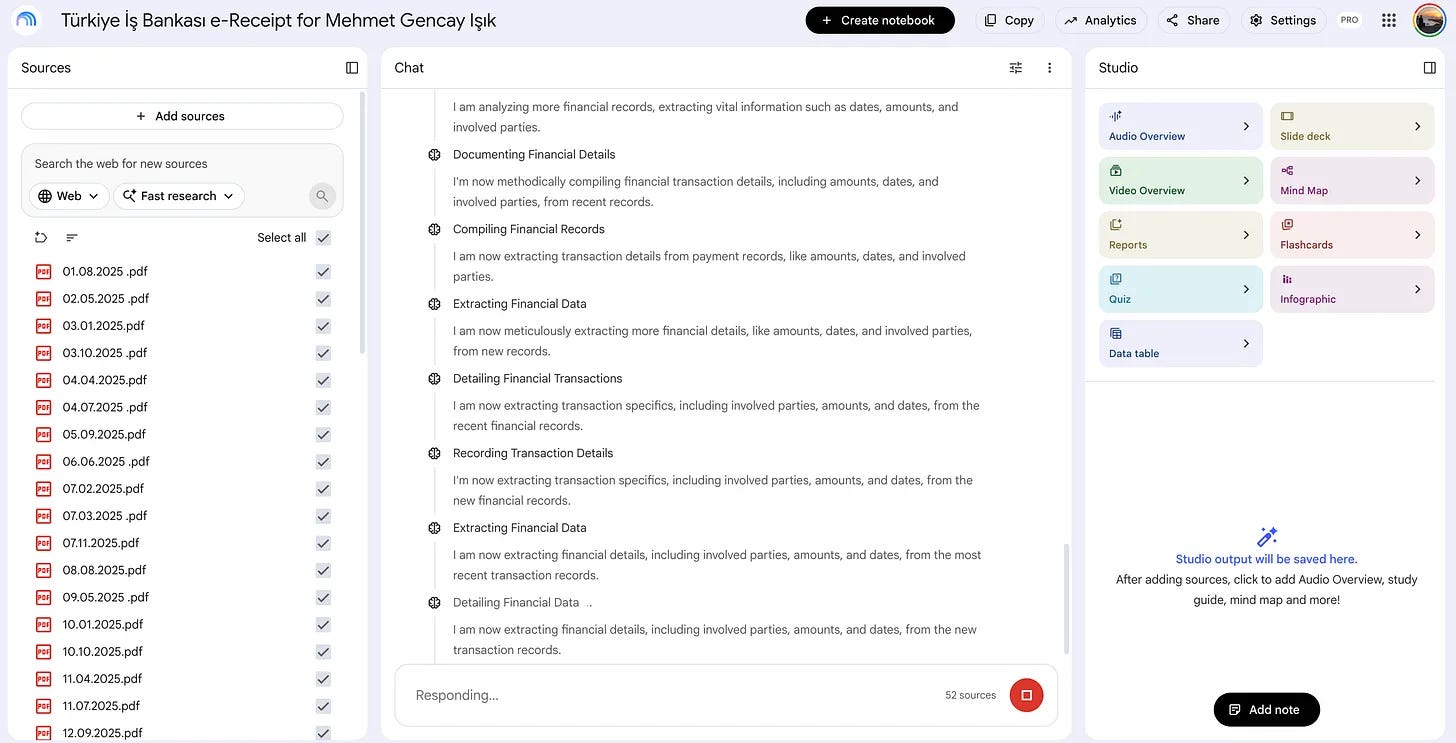Click the brain icon beside Documenting Financial Details
1456x743 pixels.
[434, 155]
